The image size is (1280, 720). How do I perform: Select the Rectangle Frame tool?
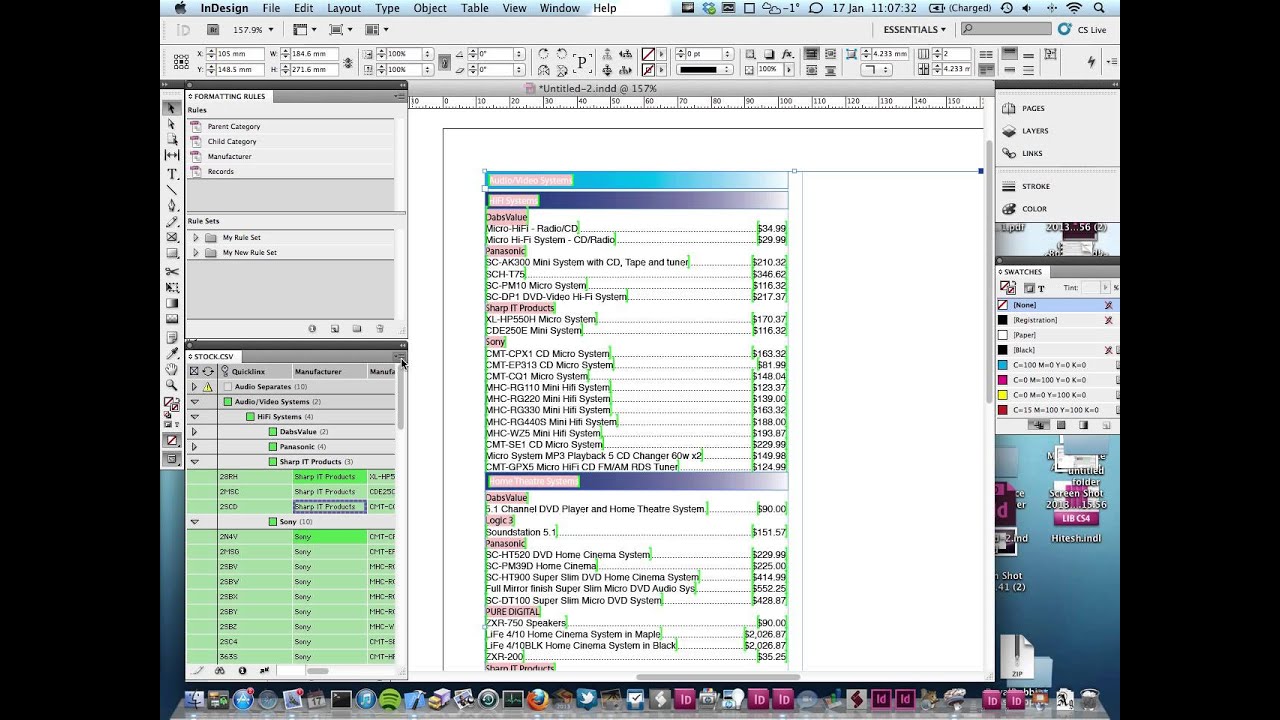(171, 238)
